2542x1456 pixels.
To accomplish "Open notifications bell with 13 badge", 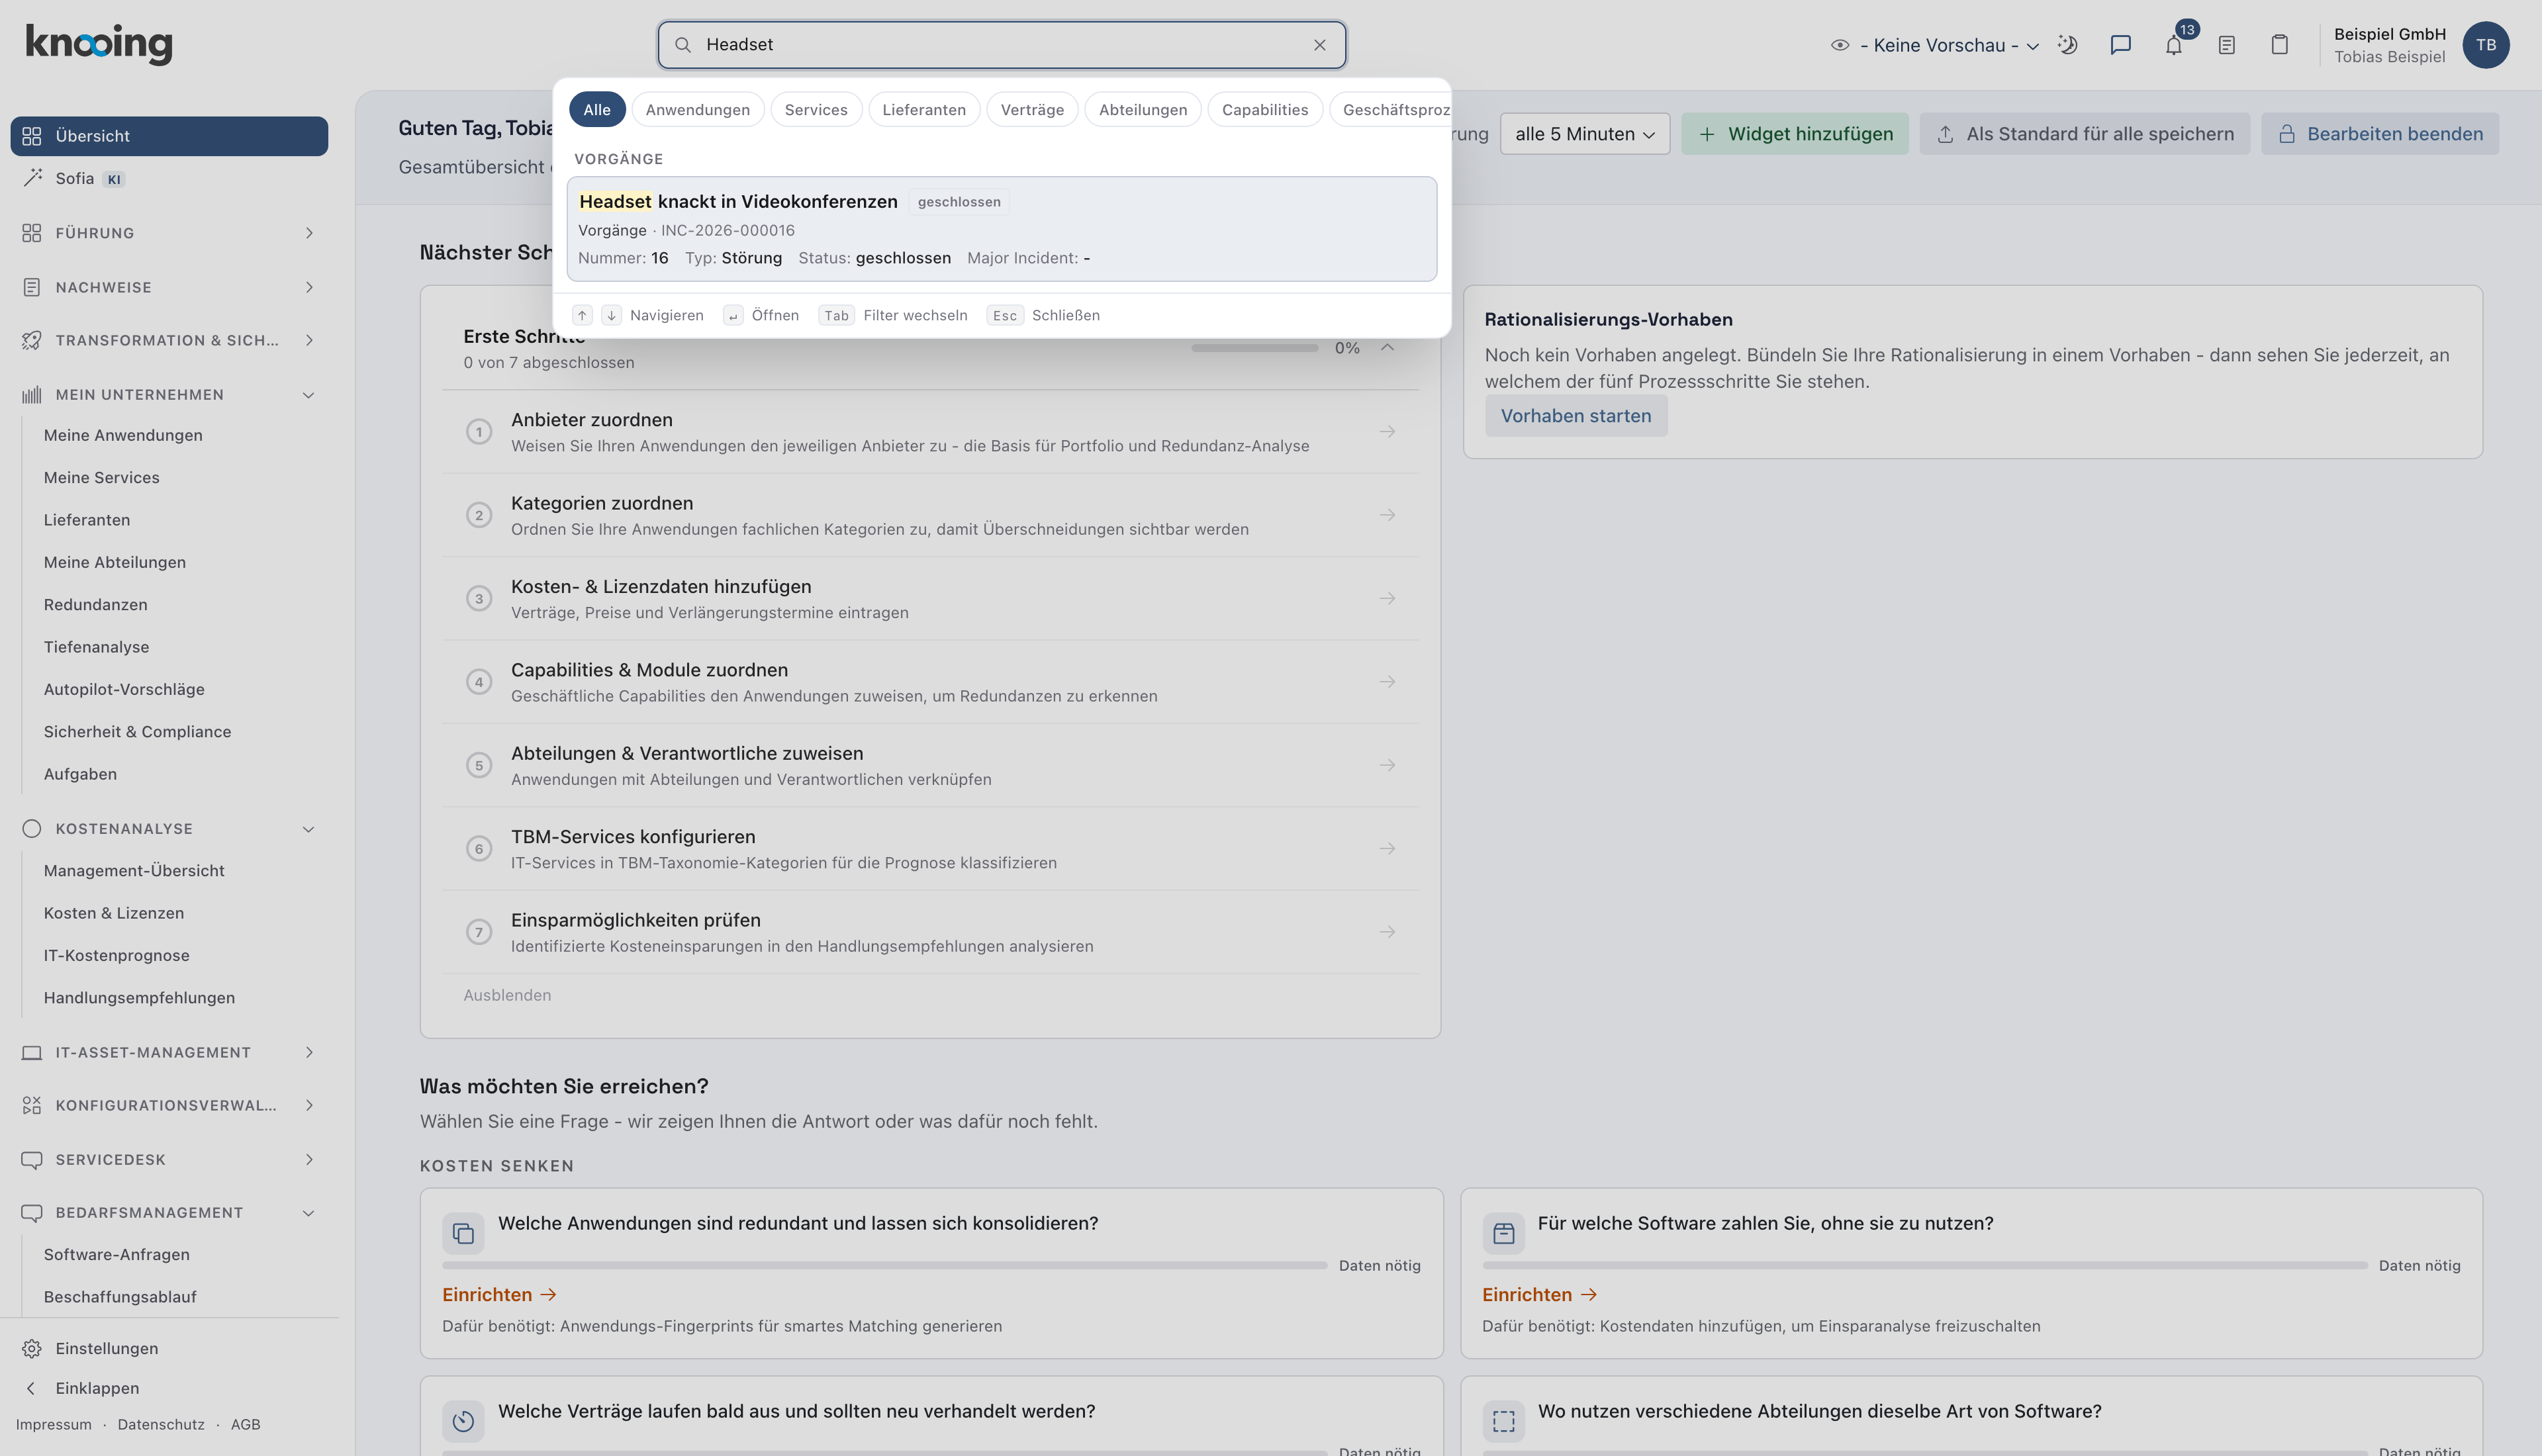I will 2174,45.
